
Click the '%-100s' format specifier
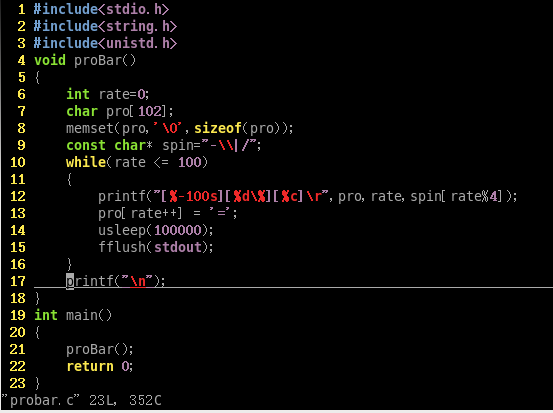point(193,196)
